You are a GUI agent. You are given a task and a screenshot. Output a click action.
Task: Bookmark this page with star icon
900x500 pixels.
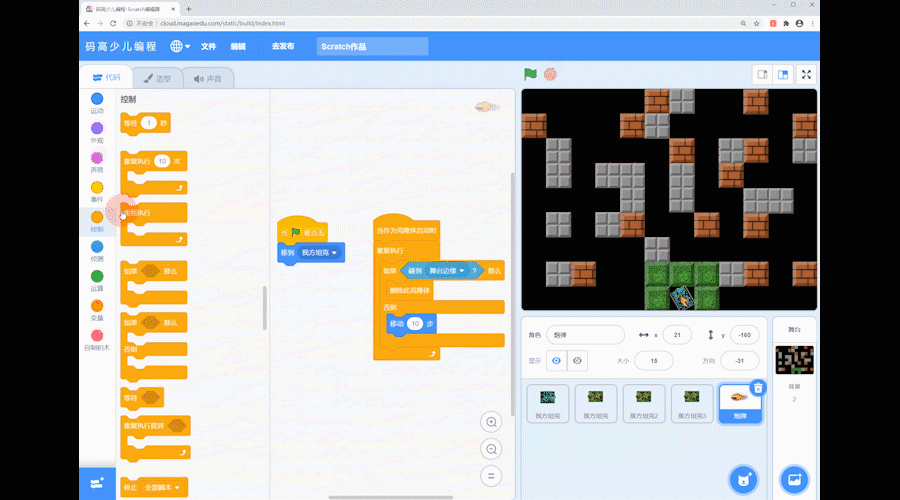pos(757,24)
